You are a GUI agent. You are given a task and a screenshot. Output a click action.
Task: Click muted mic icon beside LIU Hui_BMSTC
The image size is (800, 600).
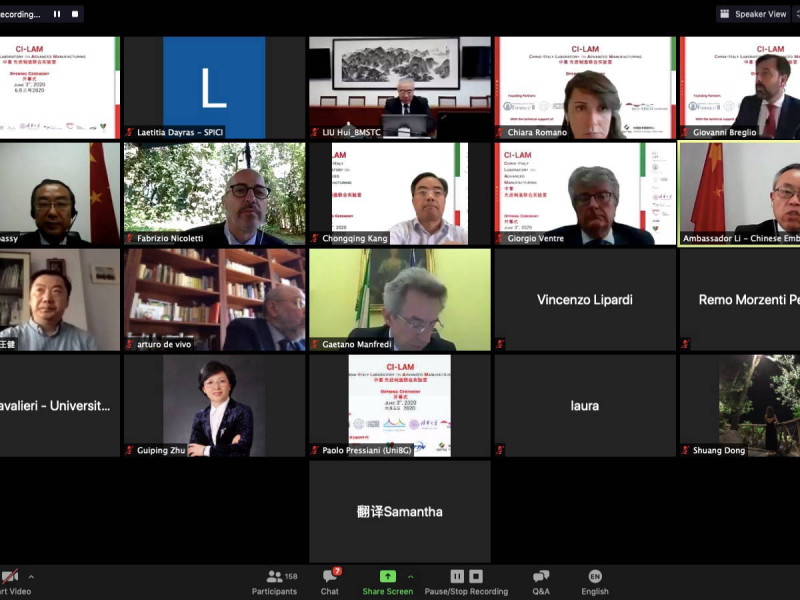coord(315,132)
